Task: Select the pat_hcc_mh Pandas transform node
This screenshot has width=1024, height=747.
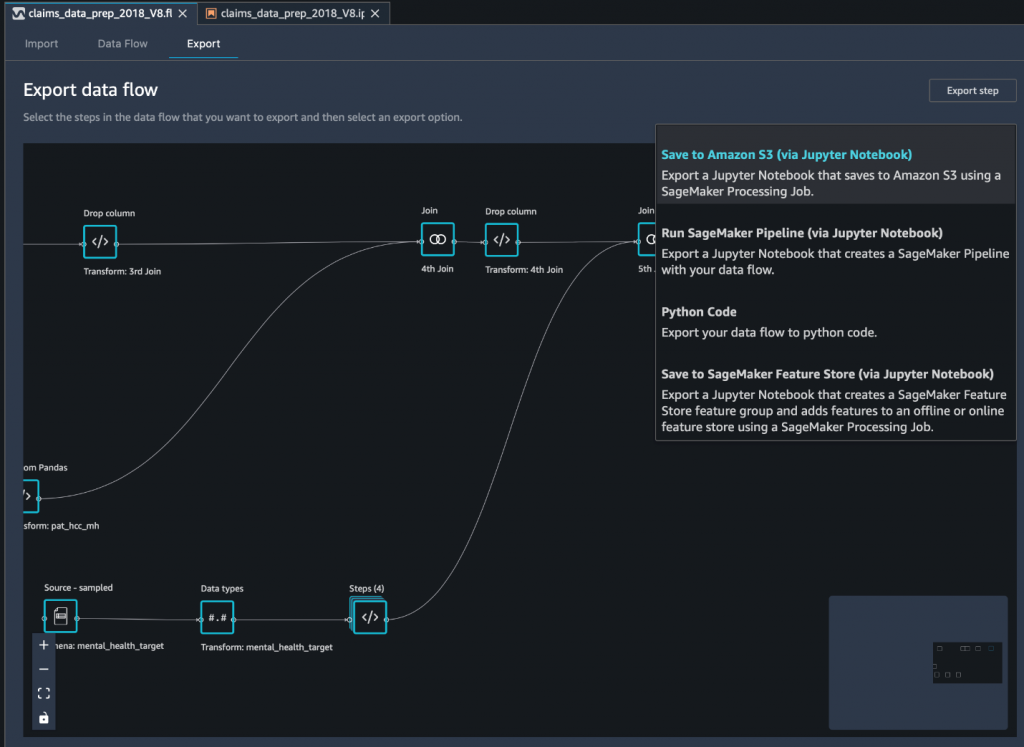Action: tap(30, 495)
